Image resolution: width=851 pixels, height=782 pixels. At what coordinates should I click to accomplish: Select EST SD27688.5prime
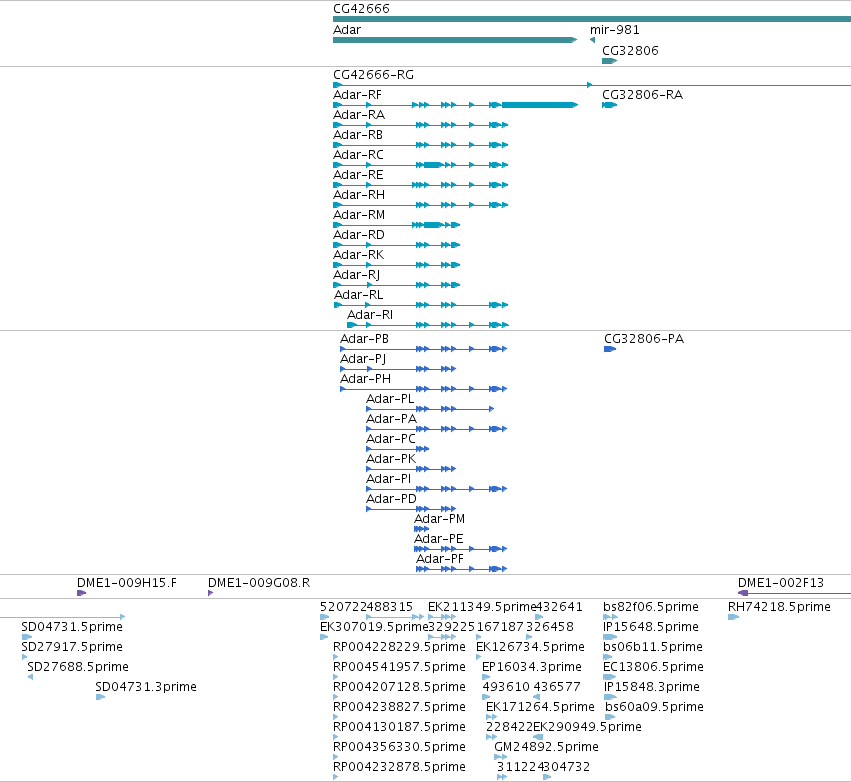click(x=78, y=667)
